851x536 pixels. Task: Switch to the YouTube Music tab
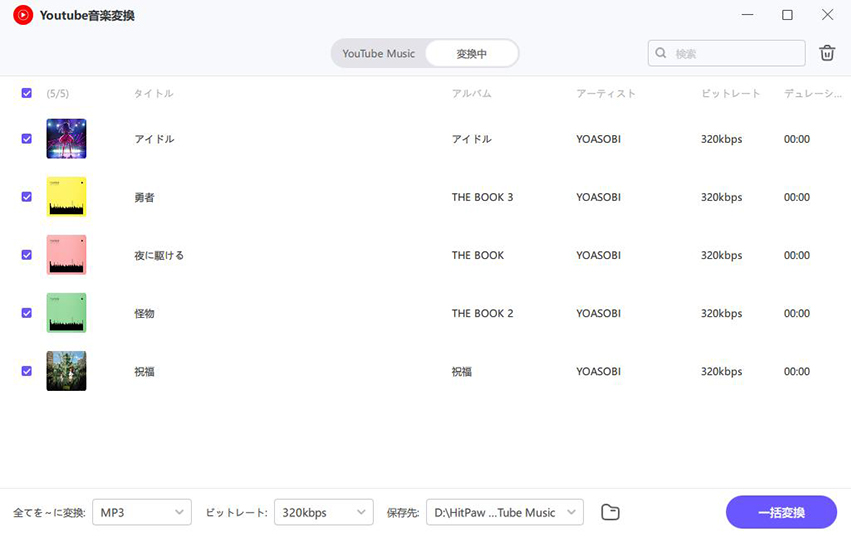[x=378, y=54]
